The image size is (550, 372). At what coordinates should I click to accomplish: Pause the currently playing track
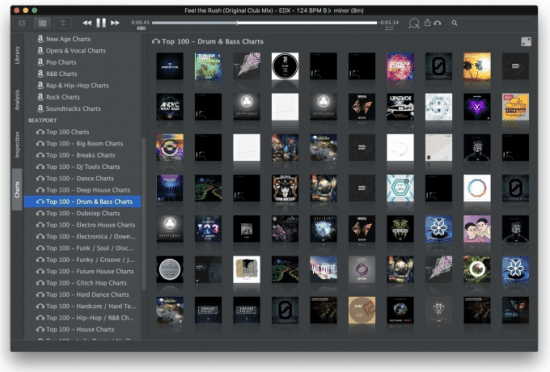tap(101, 23)
